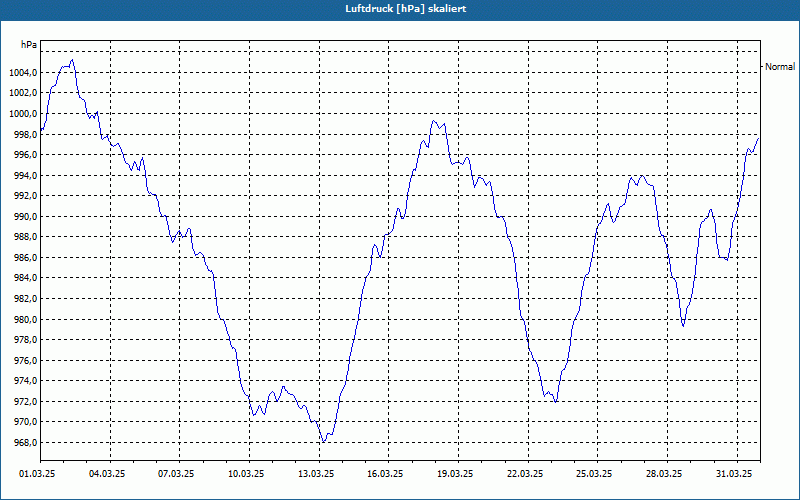Click the 'Normal' label on the right axis
800x500 pixels.
[x=780, y=66]
